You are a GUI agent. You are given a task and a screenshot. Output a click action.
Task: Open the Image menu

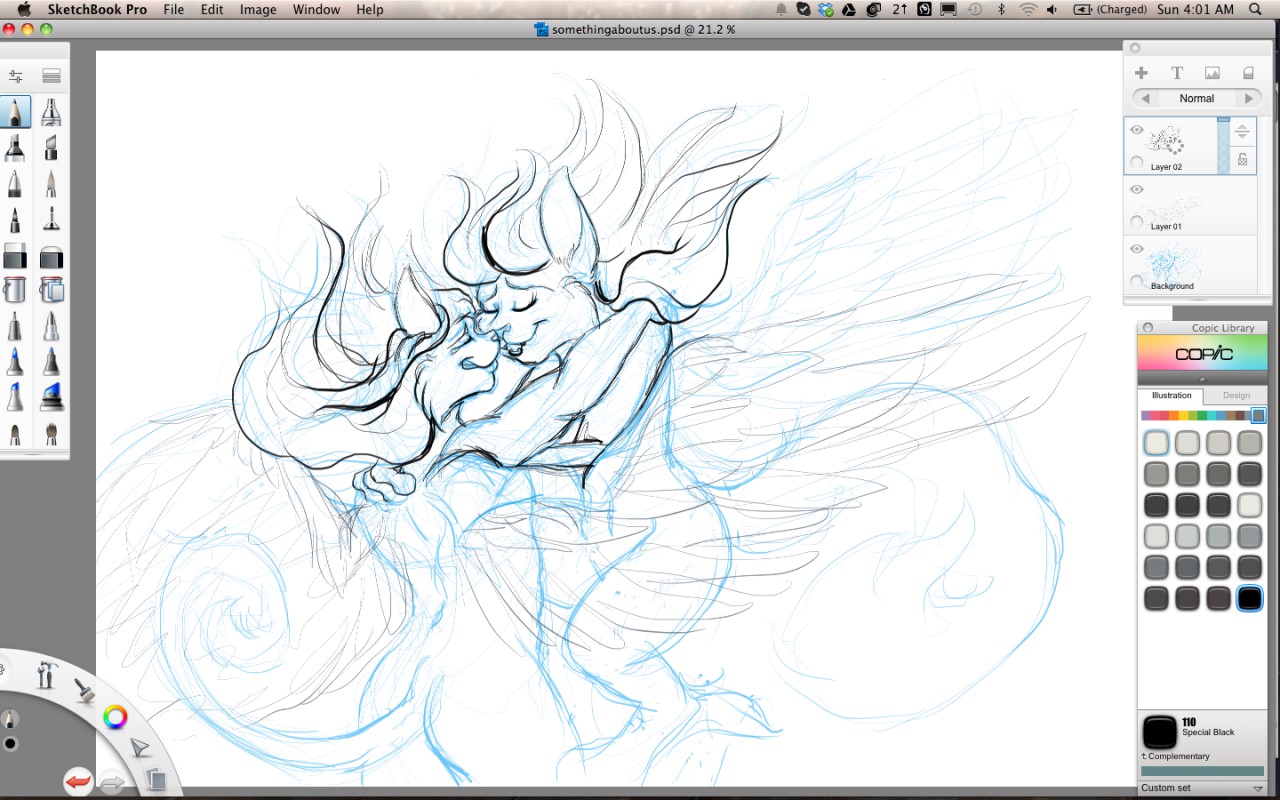pos(258,9)
